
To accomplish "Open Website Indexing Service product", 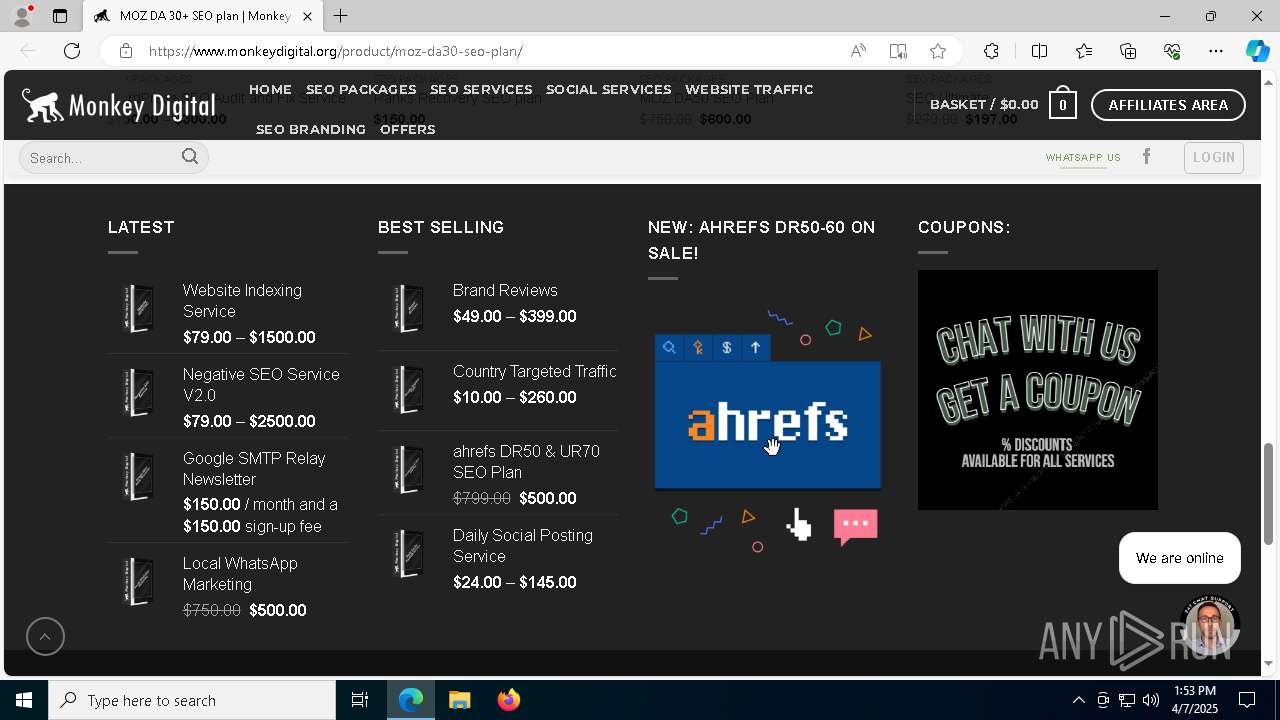I will click(242, 301).
